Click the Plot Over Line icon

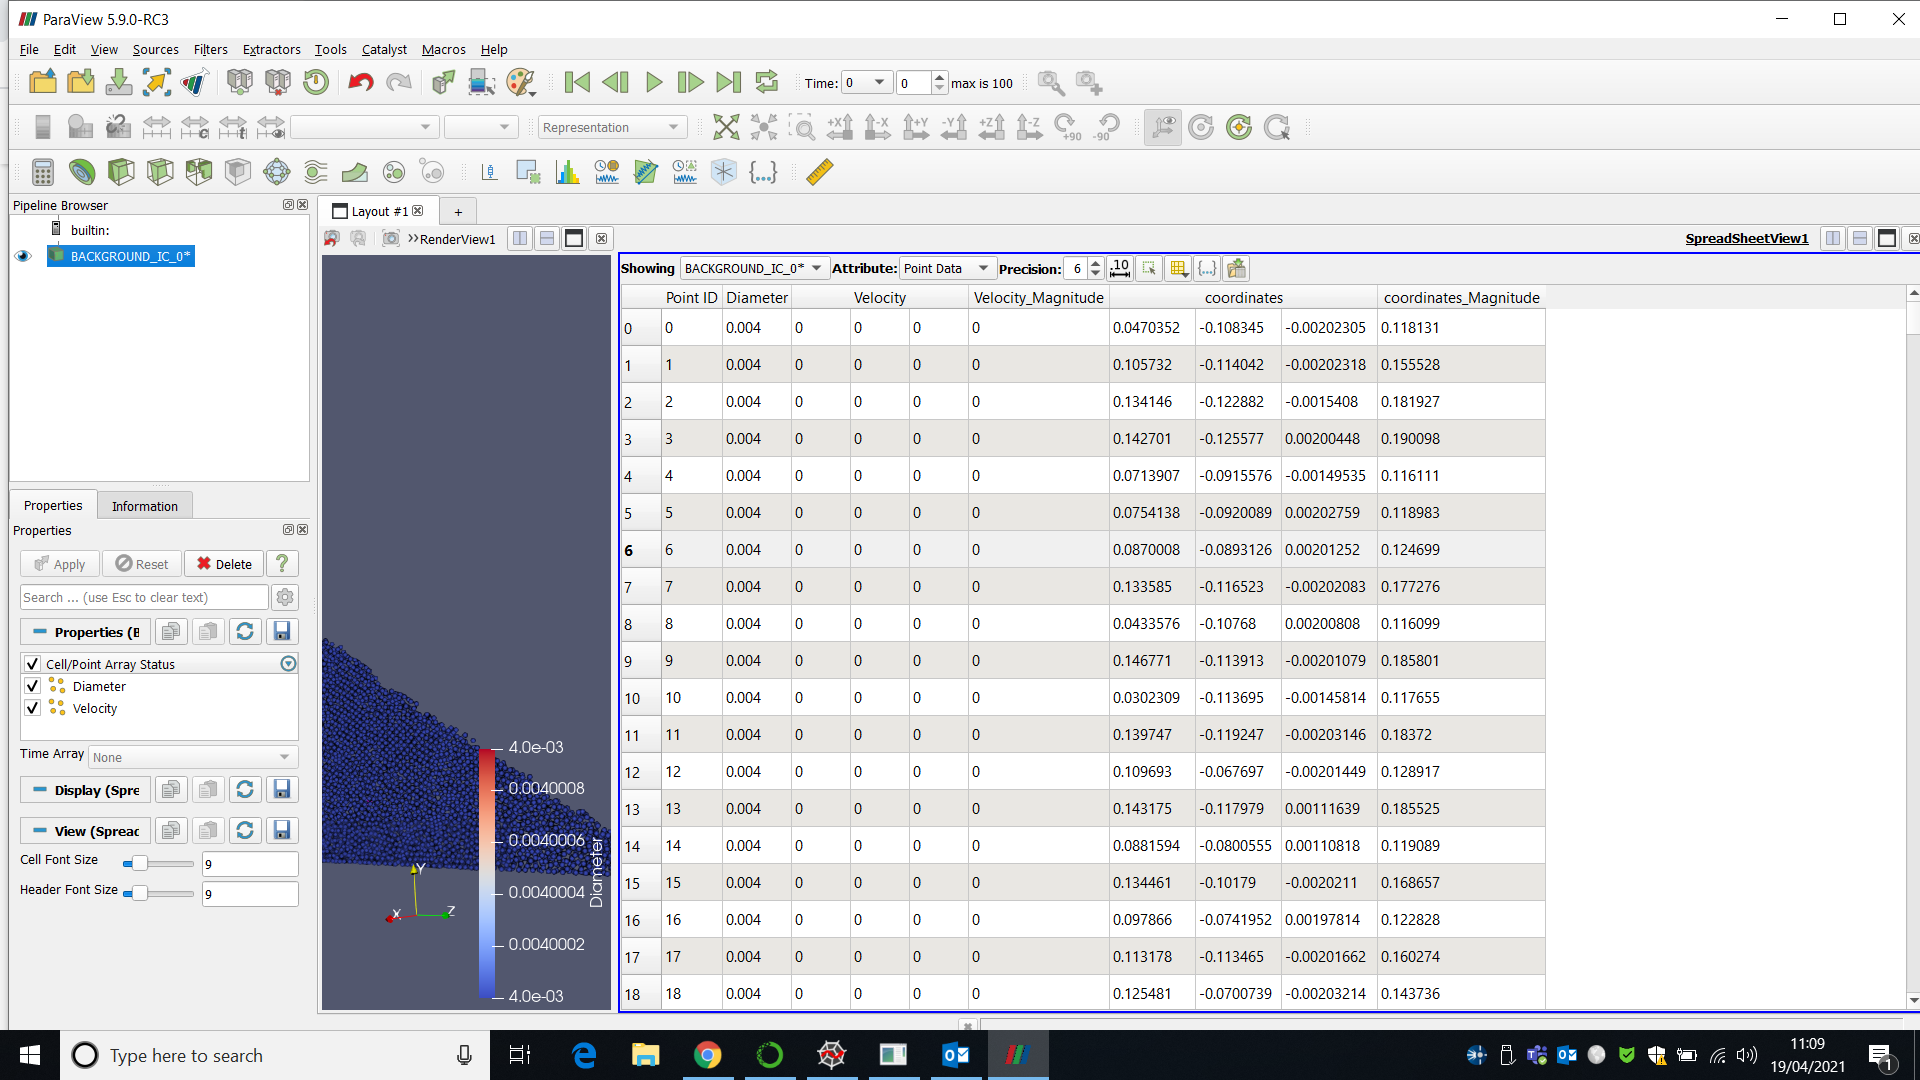click(646, 172)
